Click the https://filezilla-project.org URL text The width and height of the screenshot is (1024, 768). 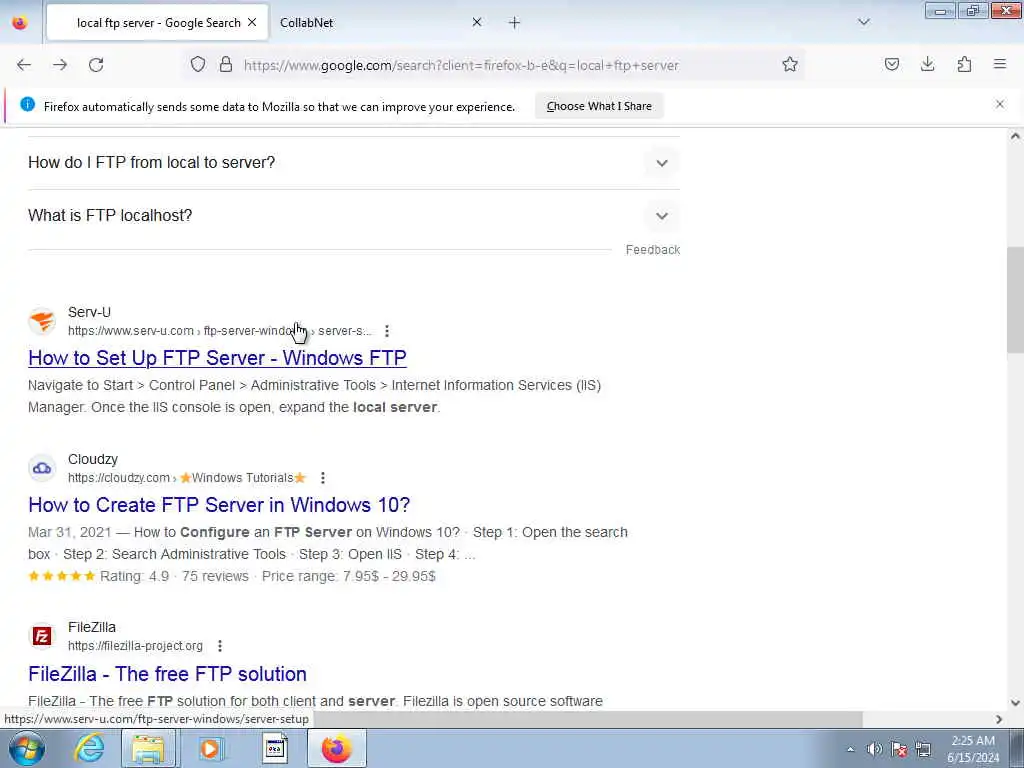coord(135,646)
